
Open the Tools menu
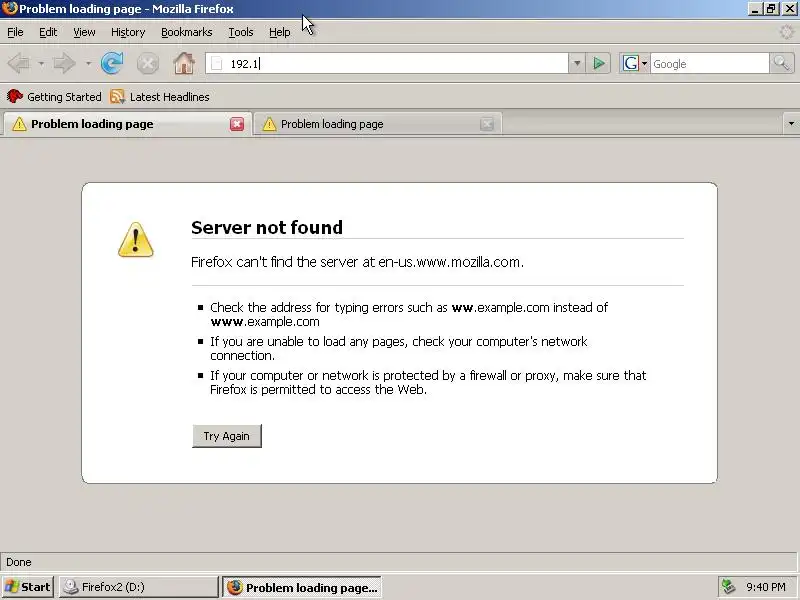click(x=241, y=32)
